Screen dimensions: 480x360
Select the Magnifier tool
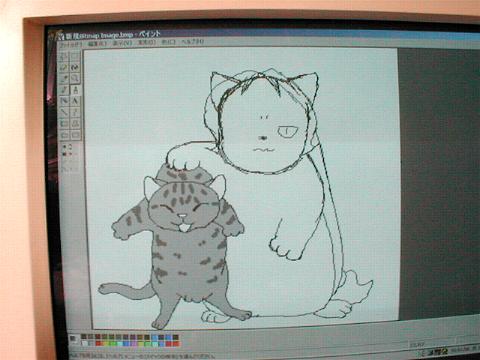tap(76, 79)
